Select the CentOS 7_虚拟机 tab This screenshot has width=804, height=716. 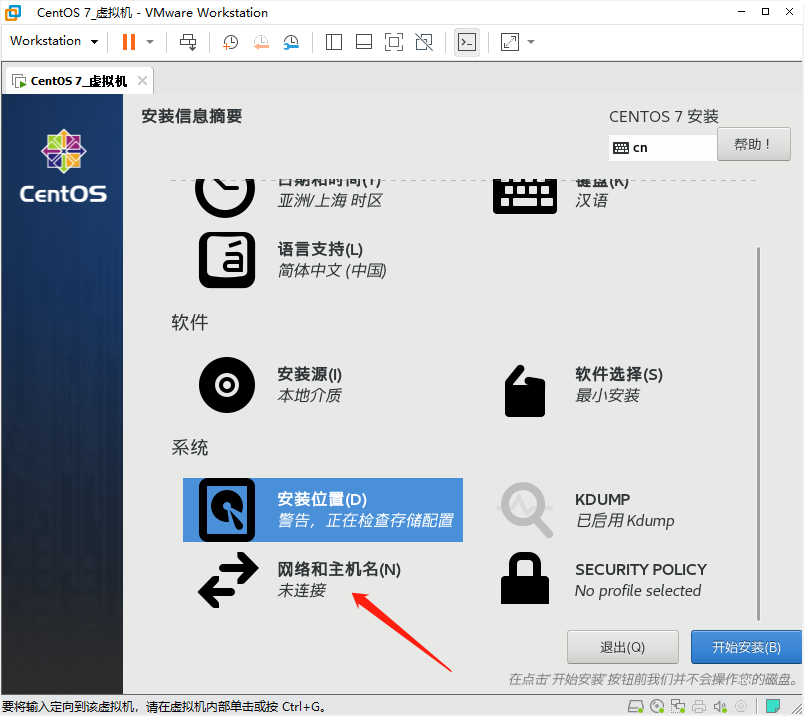pos(78,81)
